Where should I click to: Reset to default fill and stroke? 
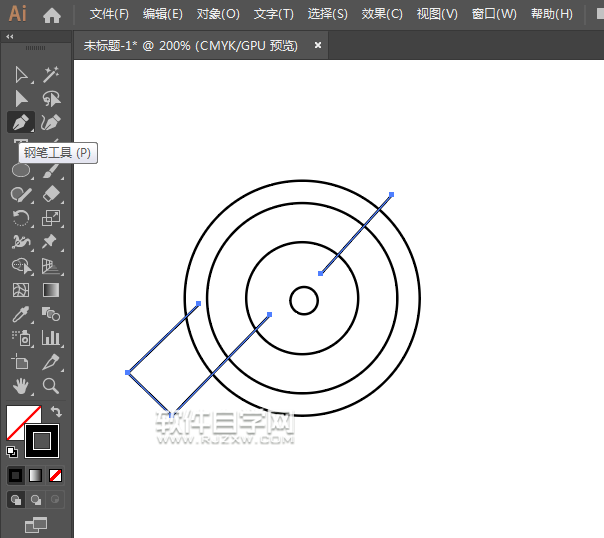point(12,451)
